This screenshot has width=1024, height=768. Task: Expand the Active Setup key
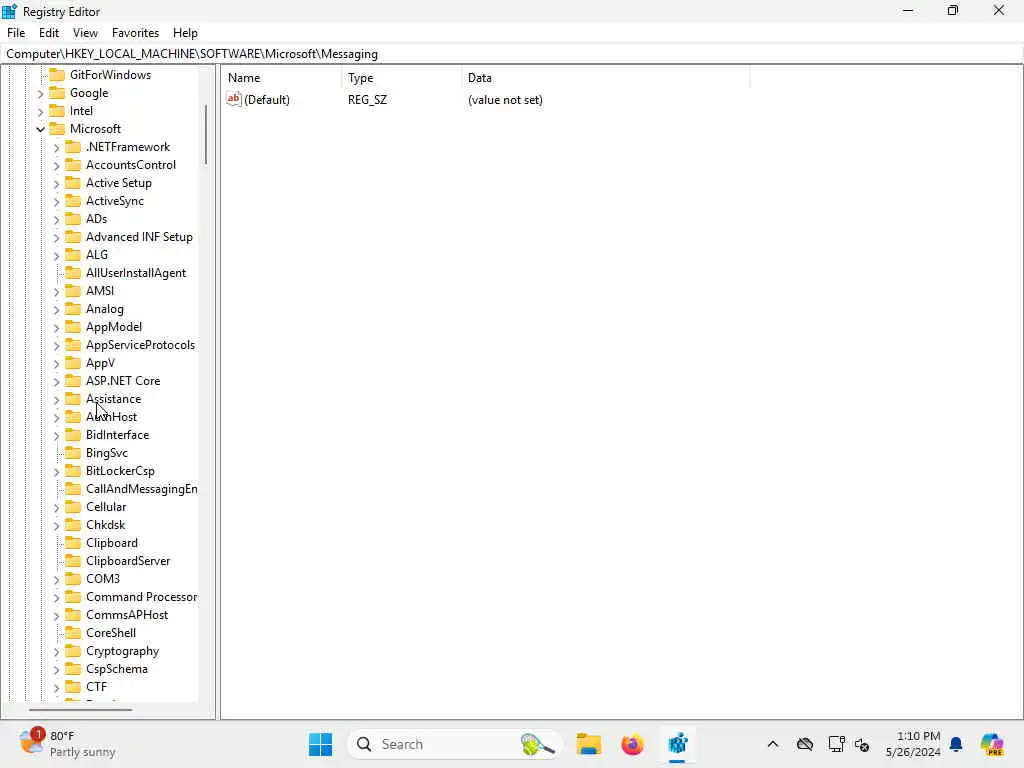tap(56, 184)
